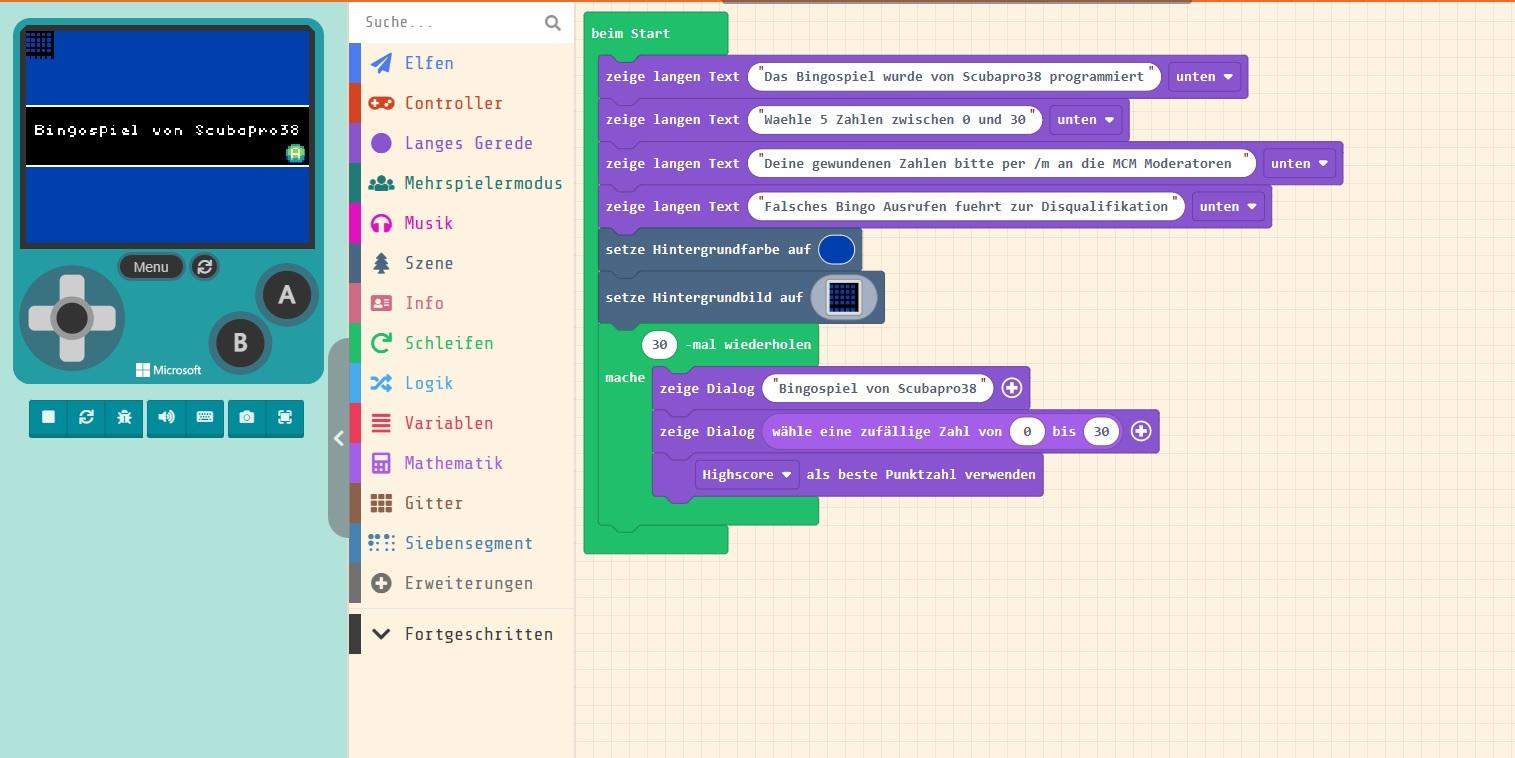This screenshot has height=758, width=1515.
Task: Toggle the on-screen keyboard for the simulator
Action: [205, 418]
